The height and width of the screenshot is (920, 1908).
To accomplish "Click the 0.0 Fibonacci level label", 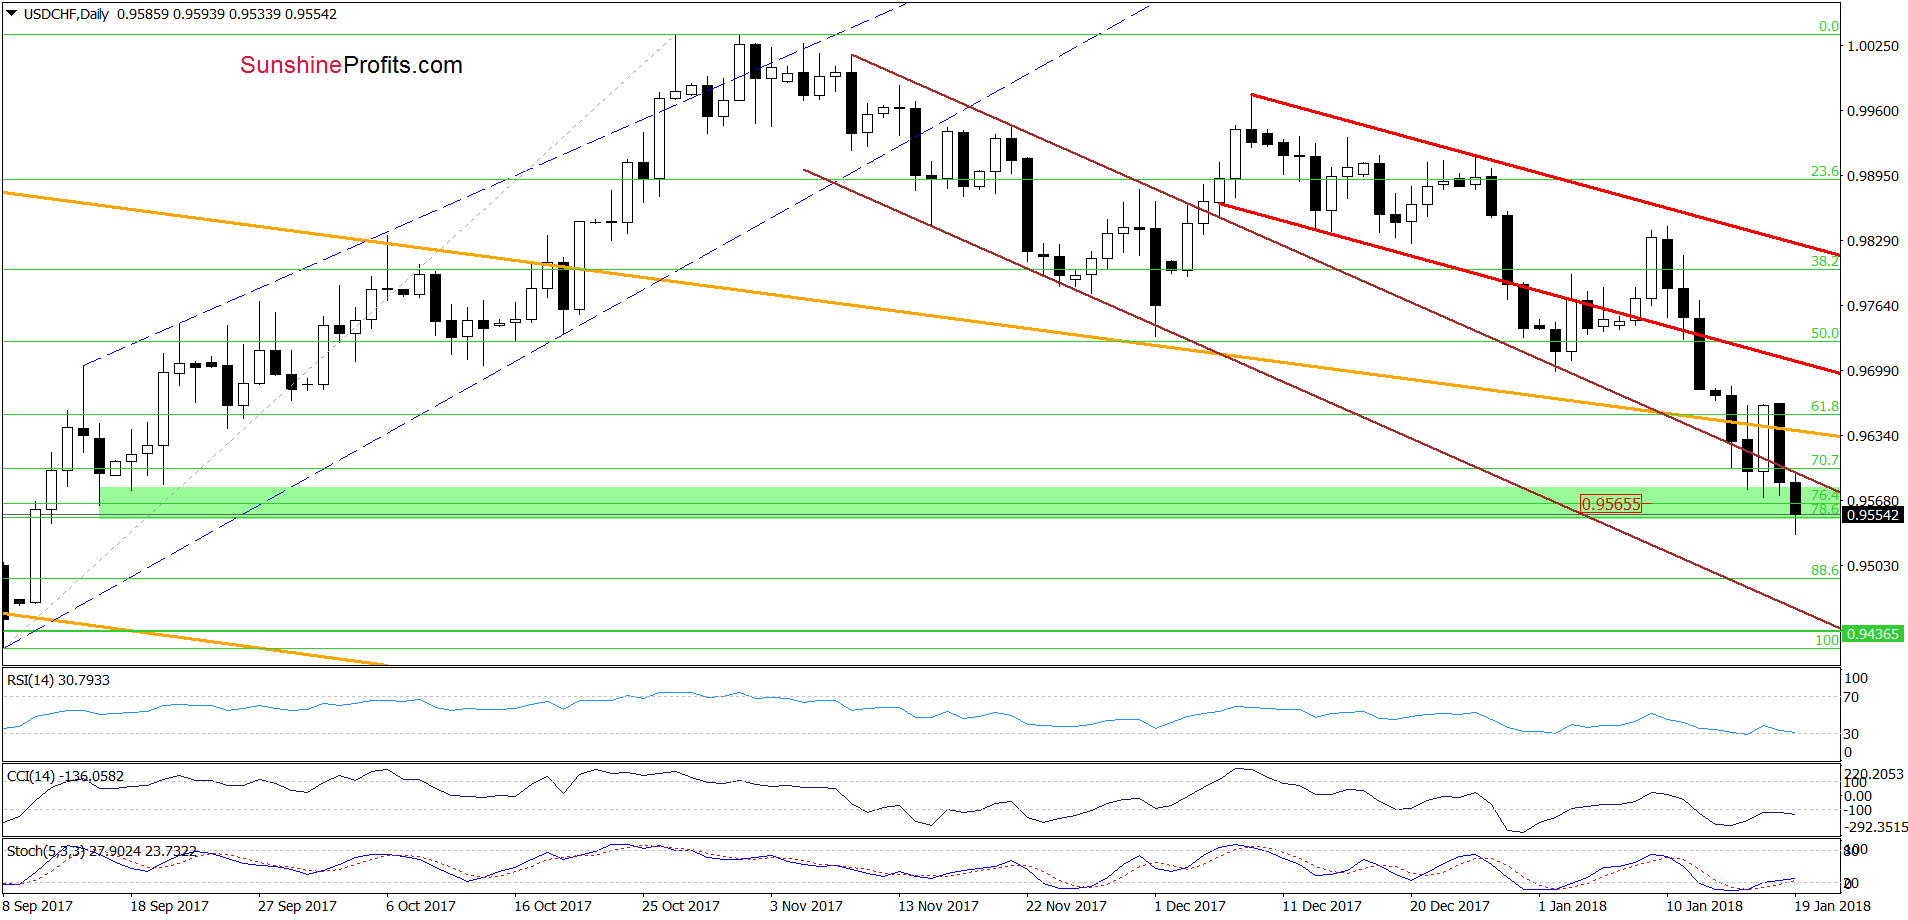I will pyautogui.click(x=1829, y=26).
